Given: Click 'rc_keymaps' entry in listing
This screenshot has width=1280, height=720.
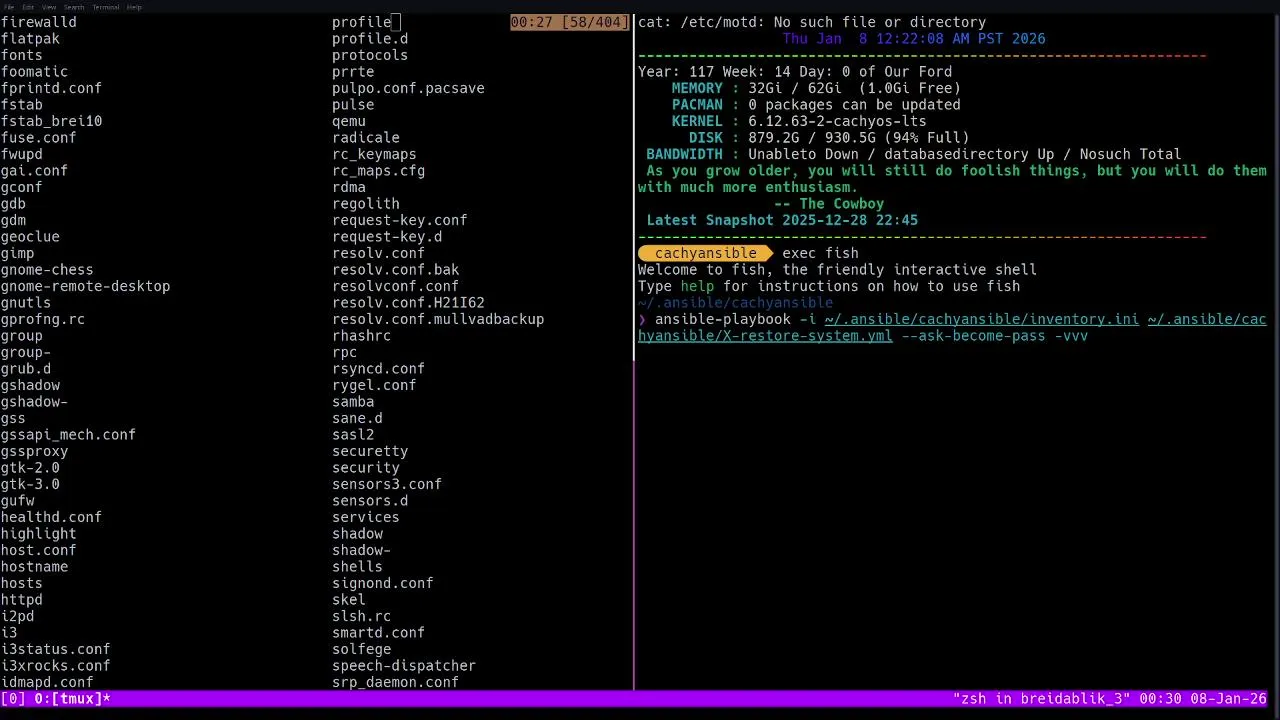Looking at the screenshot, I should [374, 154].
